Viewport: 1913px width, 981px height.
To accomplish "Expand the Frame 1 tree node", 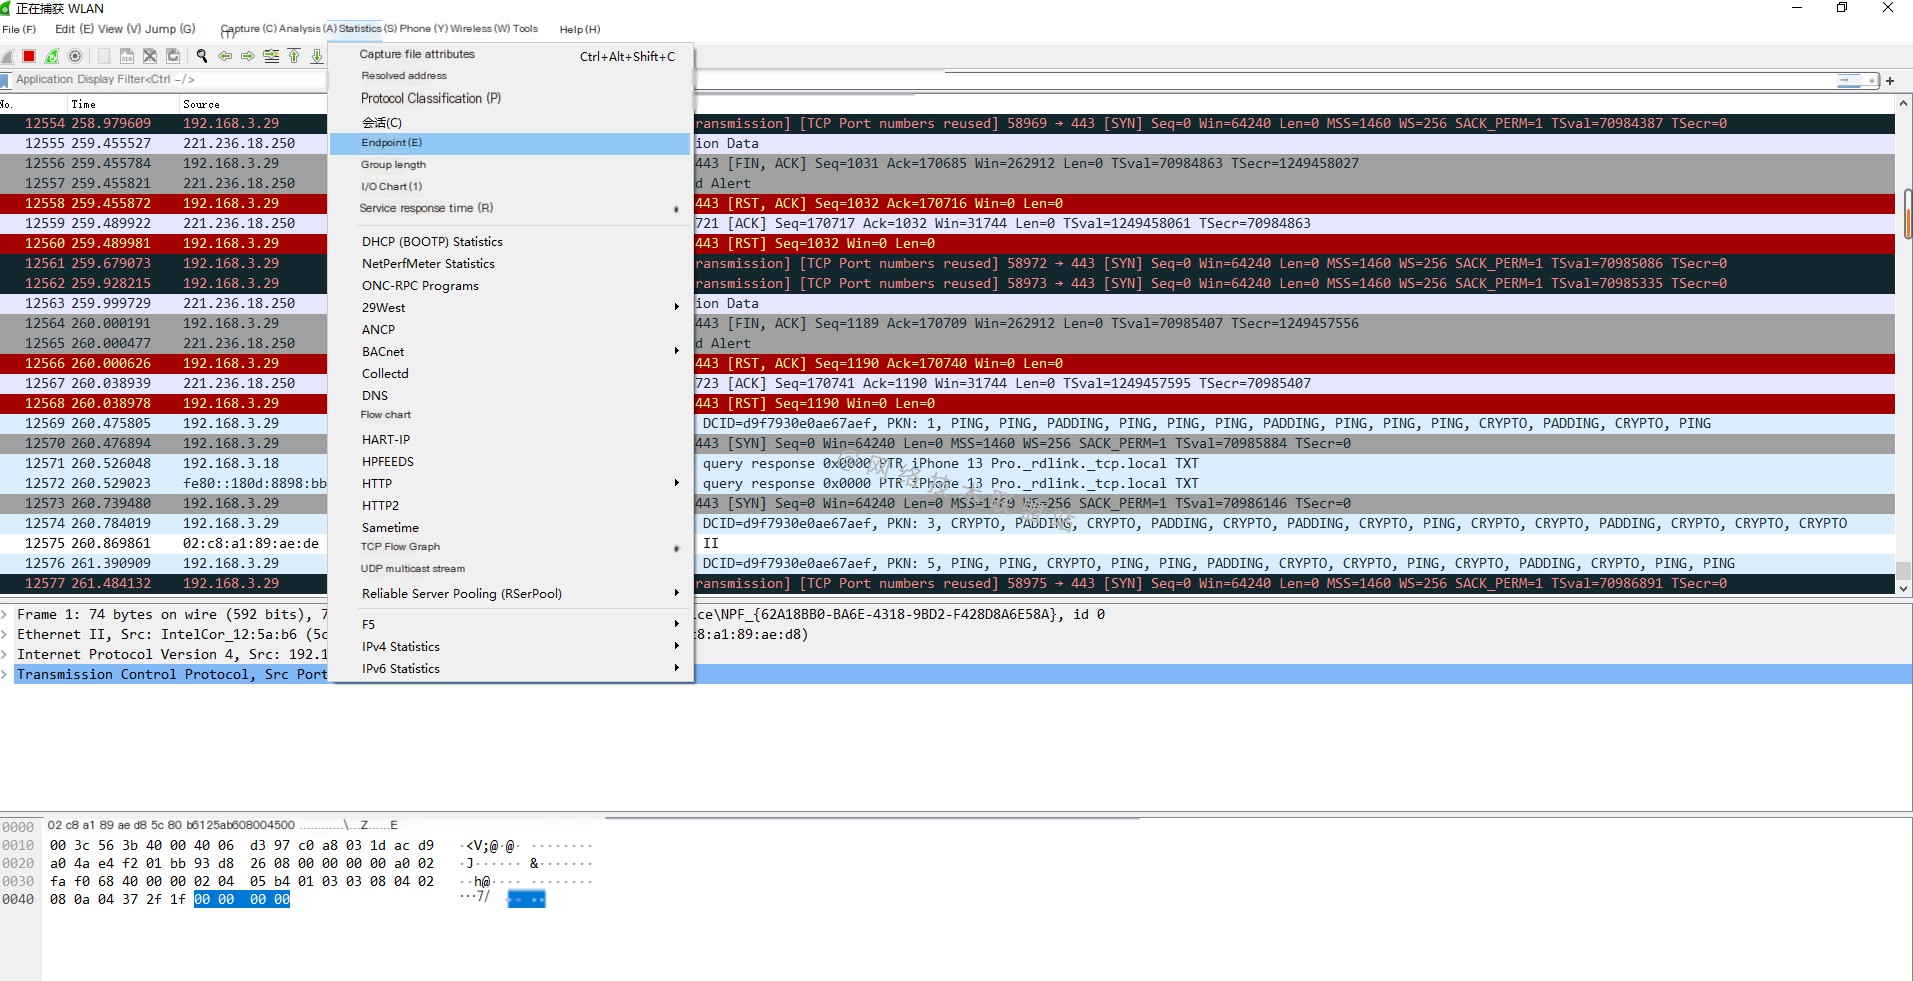I will [x=6, y=614].
